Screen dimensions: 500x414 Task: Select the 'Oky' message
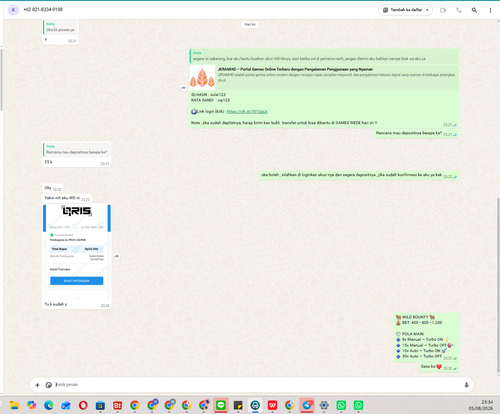tap(52, 188)
